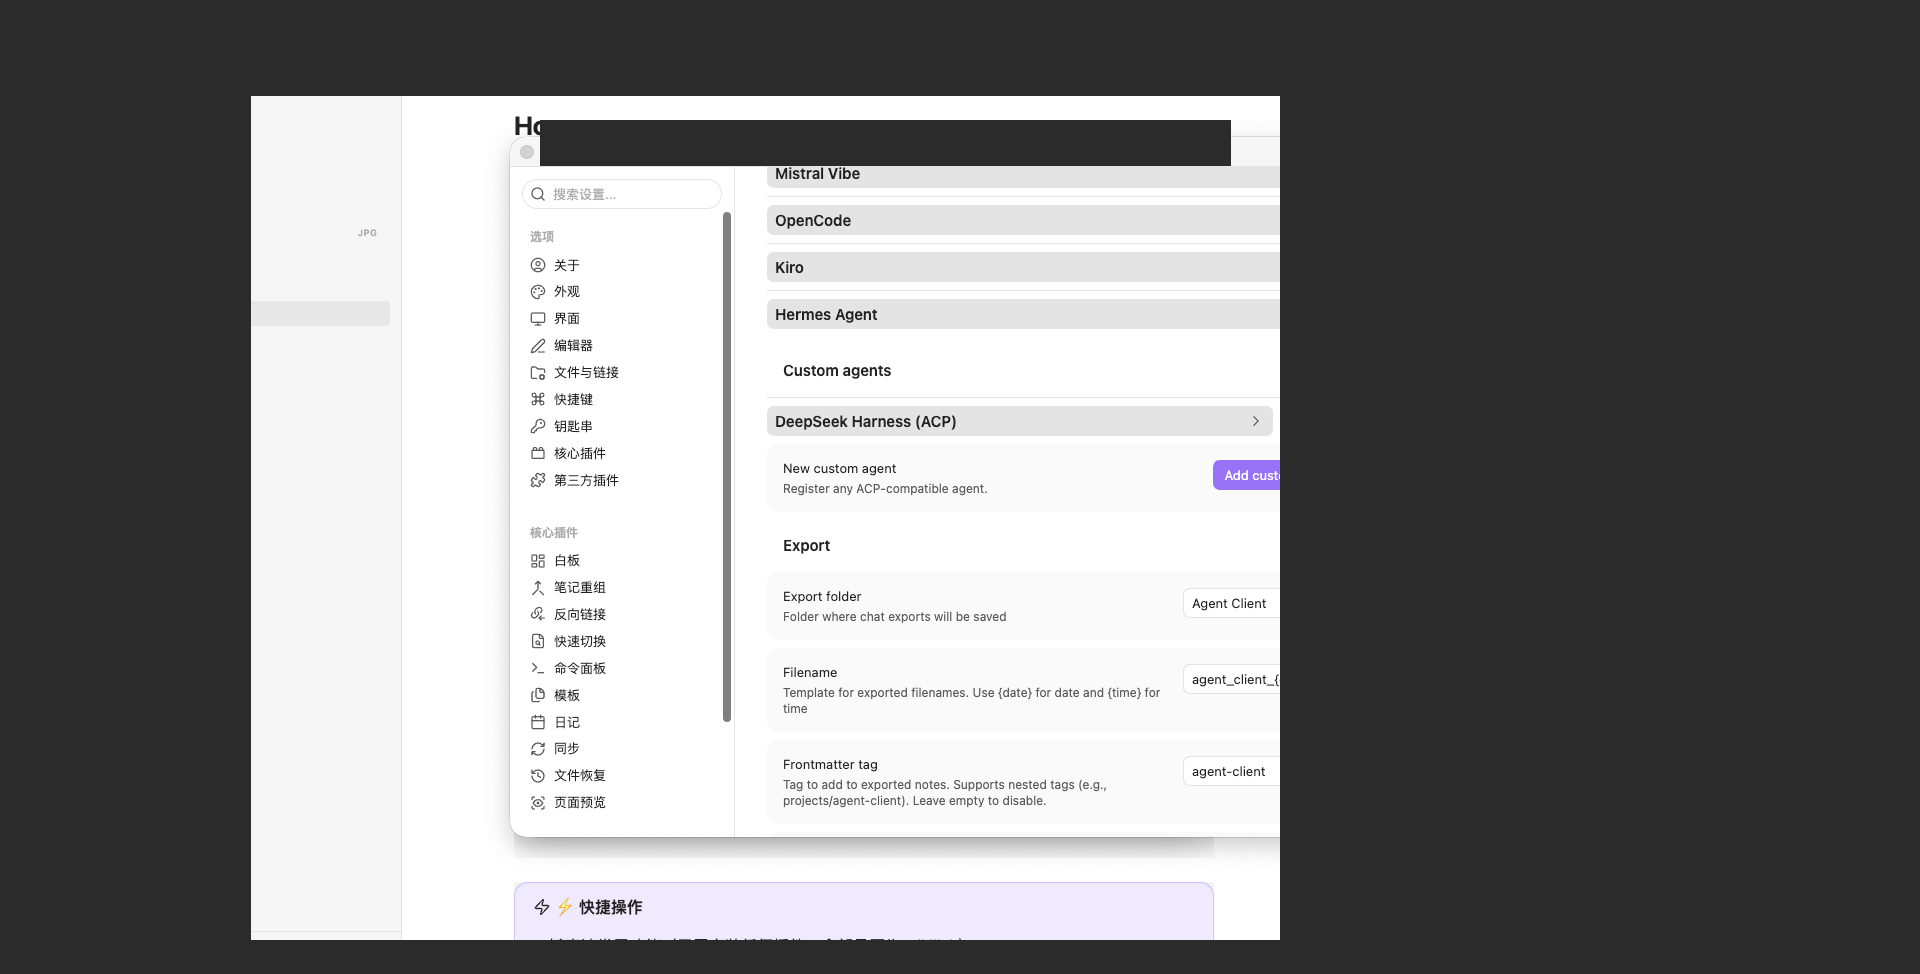This screenshot has width=1920, height=974.
Task: Expand the OpenCode agent section
Action: (x=1023, y=221)
